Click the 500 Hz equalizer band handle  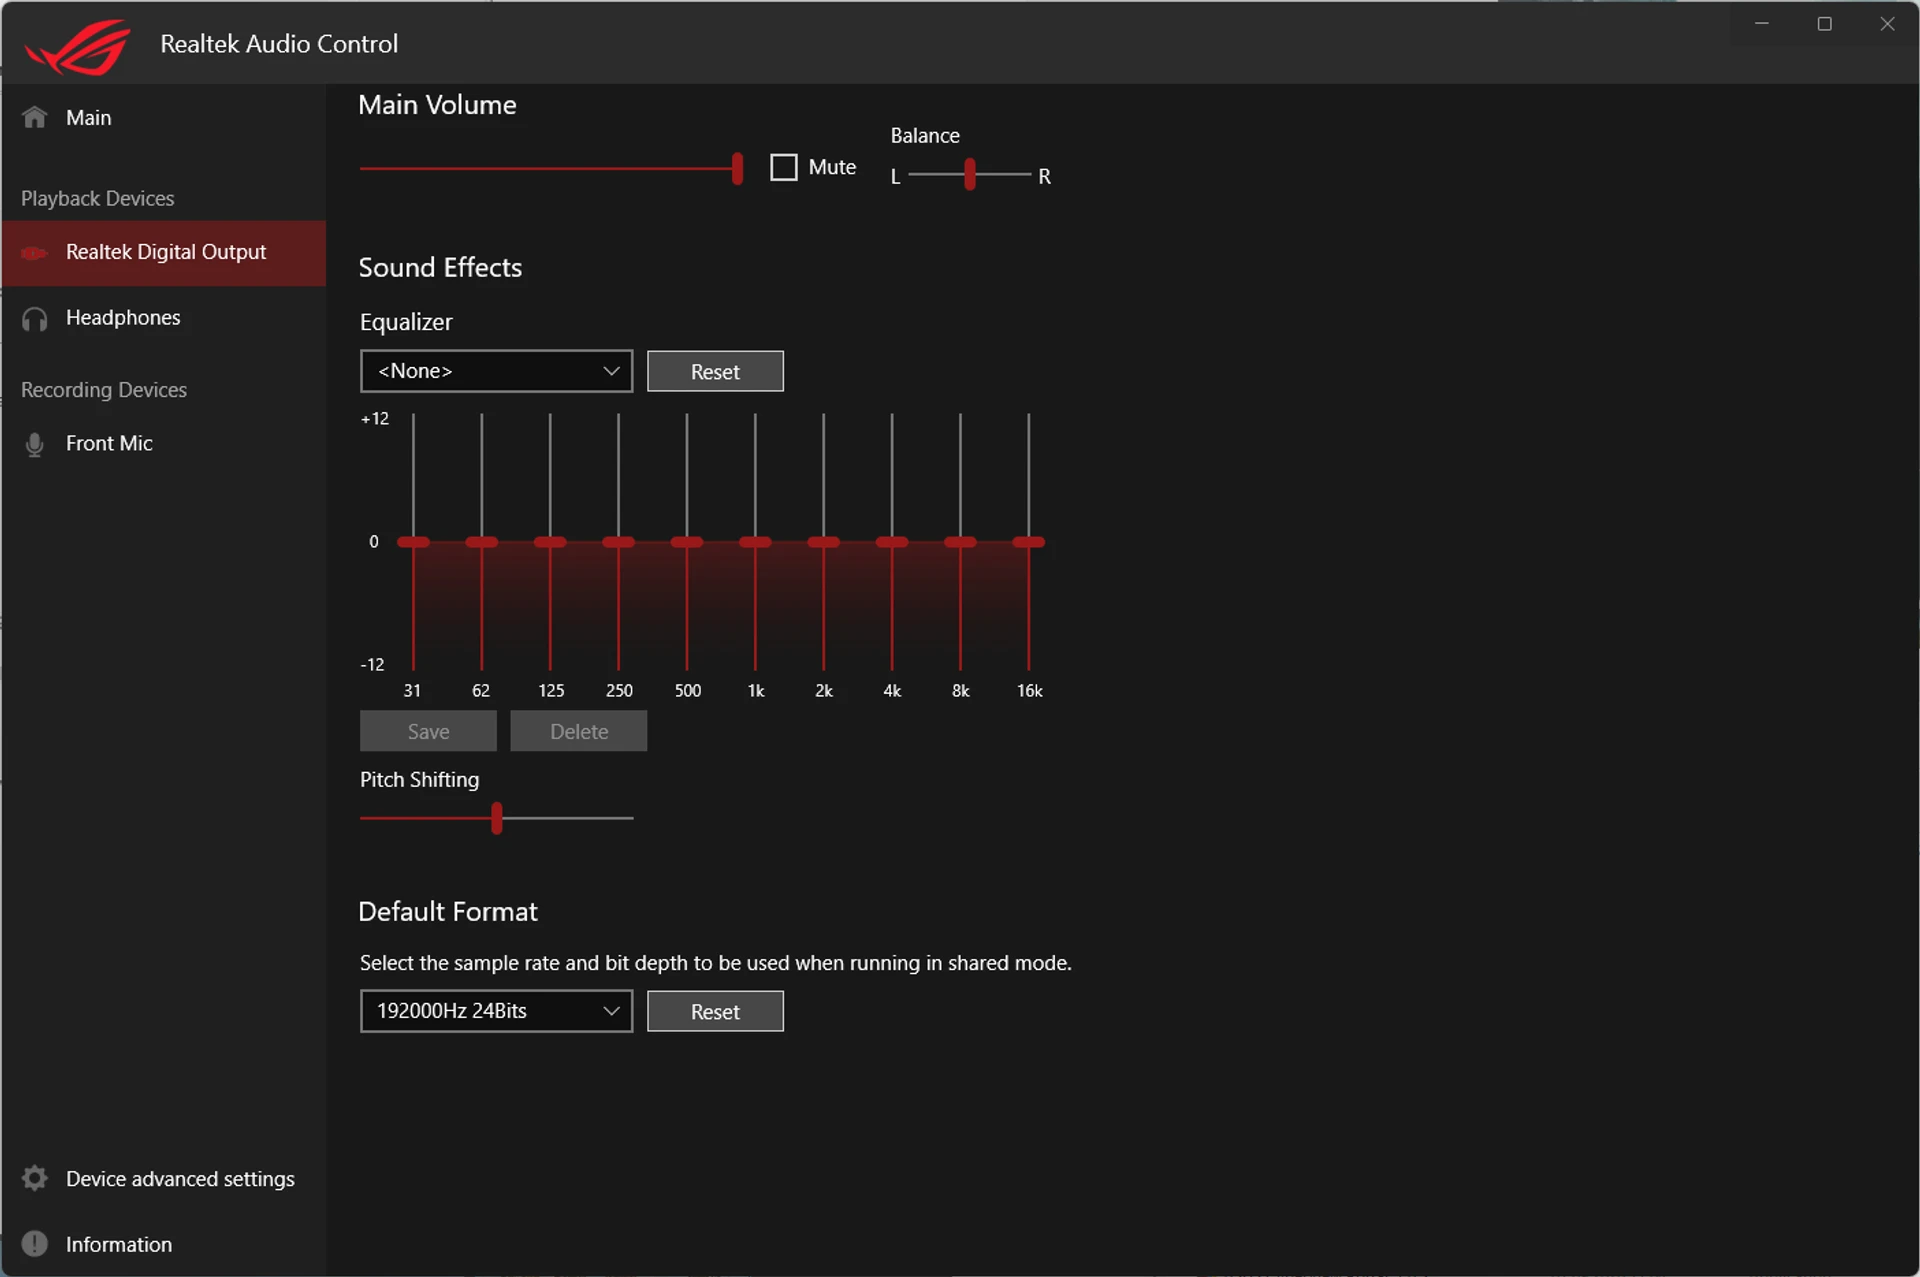pyautogui.click(x=687, y=542)
